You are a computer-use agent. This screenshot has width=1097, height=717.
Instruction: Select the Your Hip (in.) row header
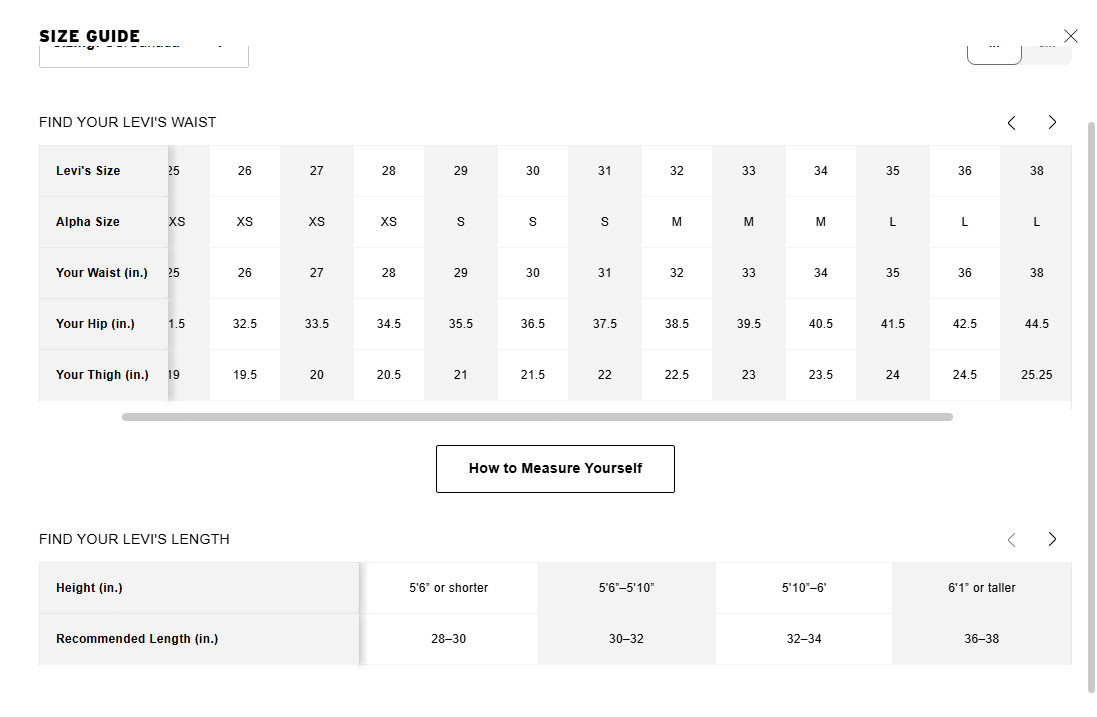click(x=104, y=324)
